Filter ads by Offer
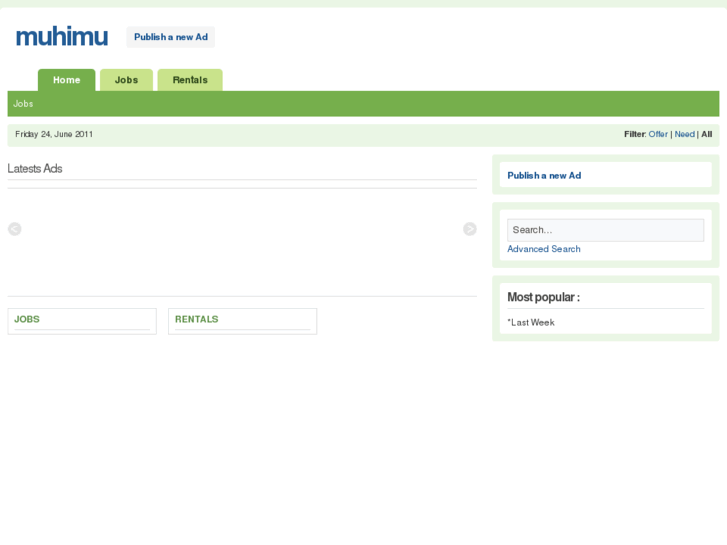This screenshot has height=545, width=727. tap(658, 134)
